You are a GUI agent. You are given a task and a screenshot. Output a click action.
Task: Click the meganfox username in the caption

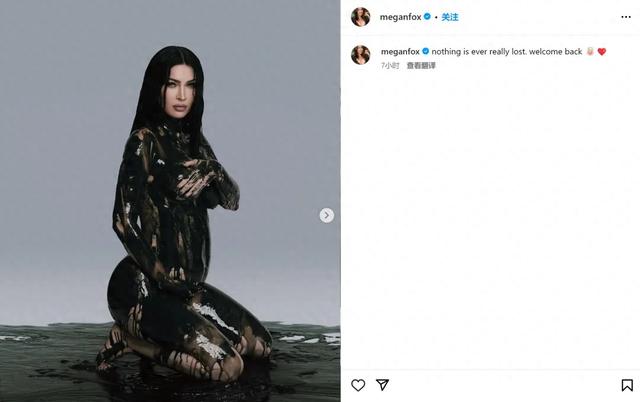pos(400,51)
